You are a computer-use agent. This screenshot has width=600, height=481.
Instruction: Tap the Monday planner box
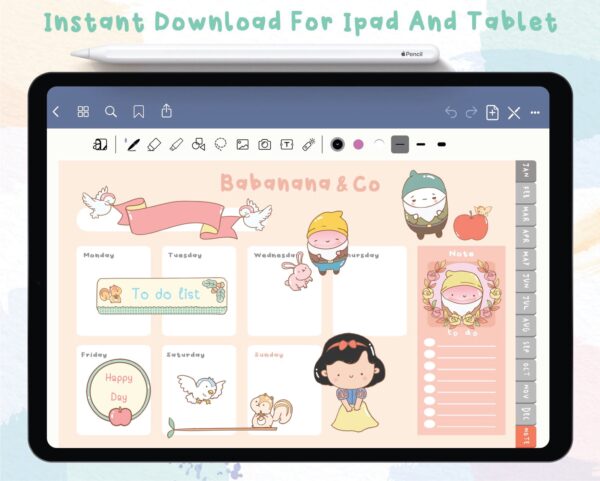[114, 291]
